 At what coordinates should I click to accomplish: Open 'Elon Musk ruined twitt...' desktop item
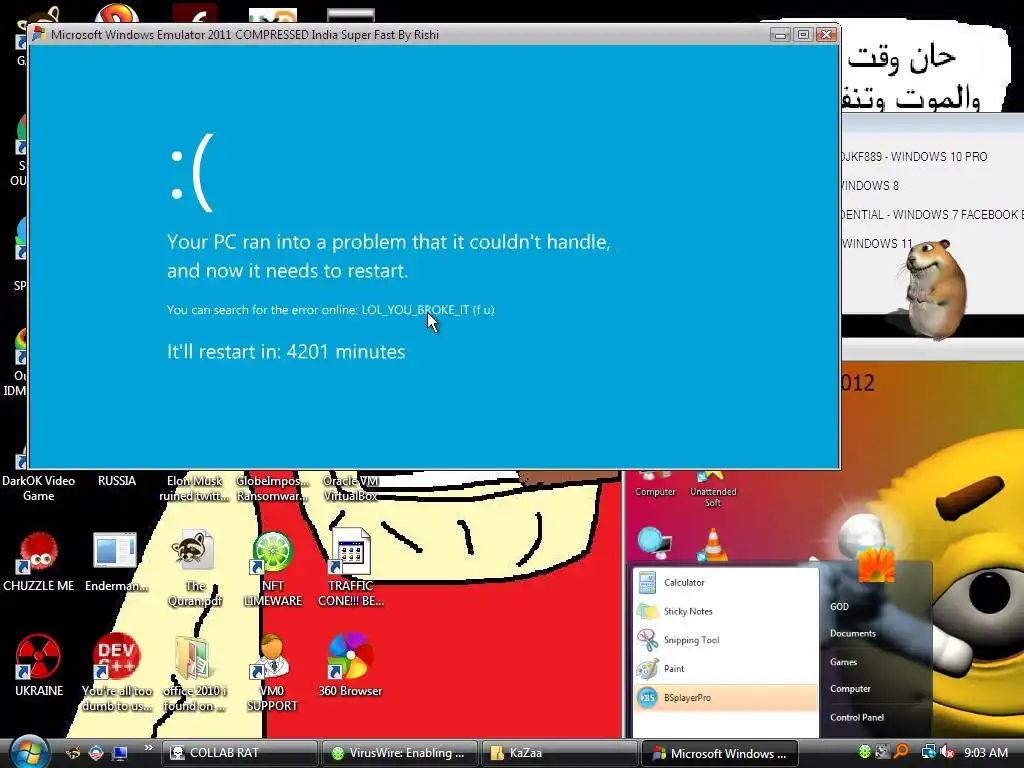[x=194, y=488]
